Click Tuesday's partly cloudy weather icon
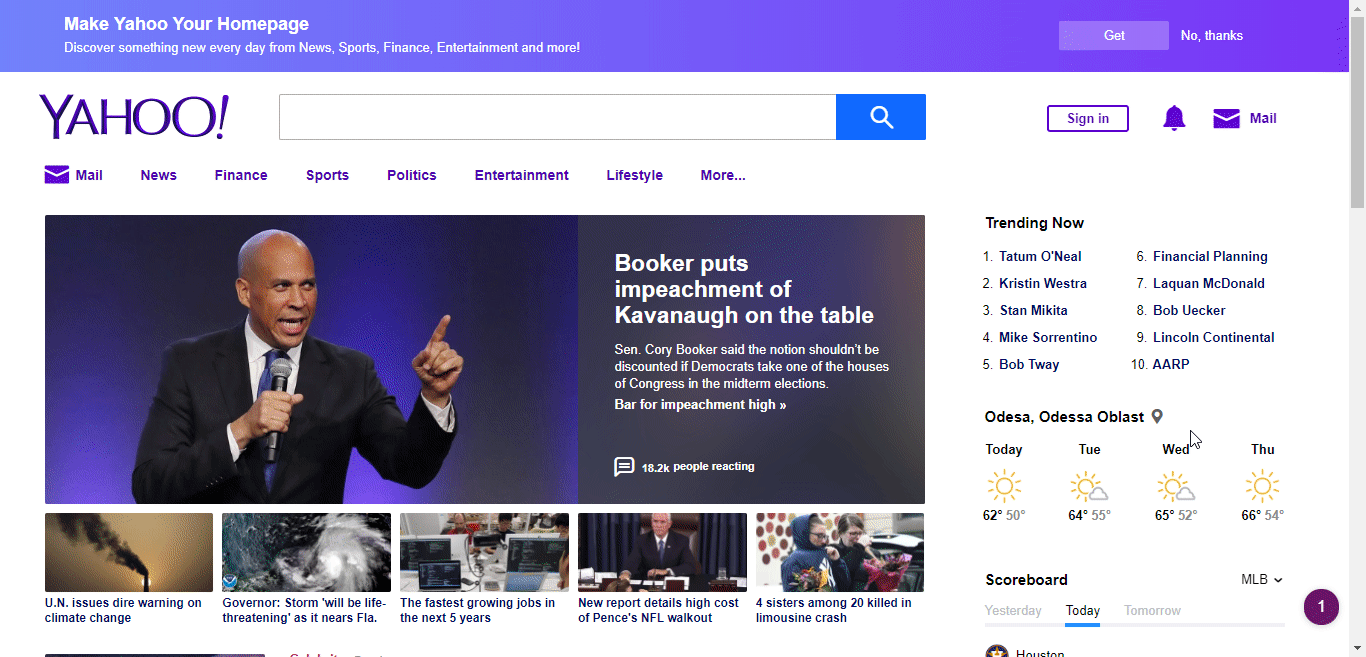This screenshot has width=1366, height=657. pos(1089,487)
